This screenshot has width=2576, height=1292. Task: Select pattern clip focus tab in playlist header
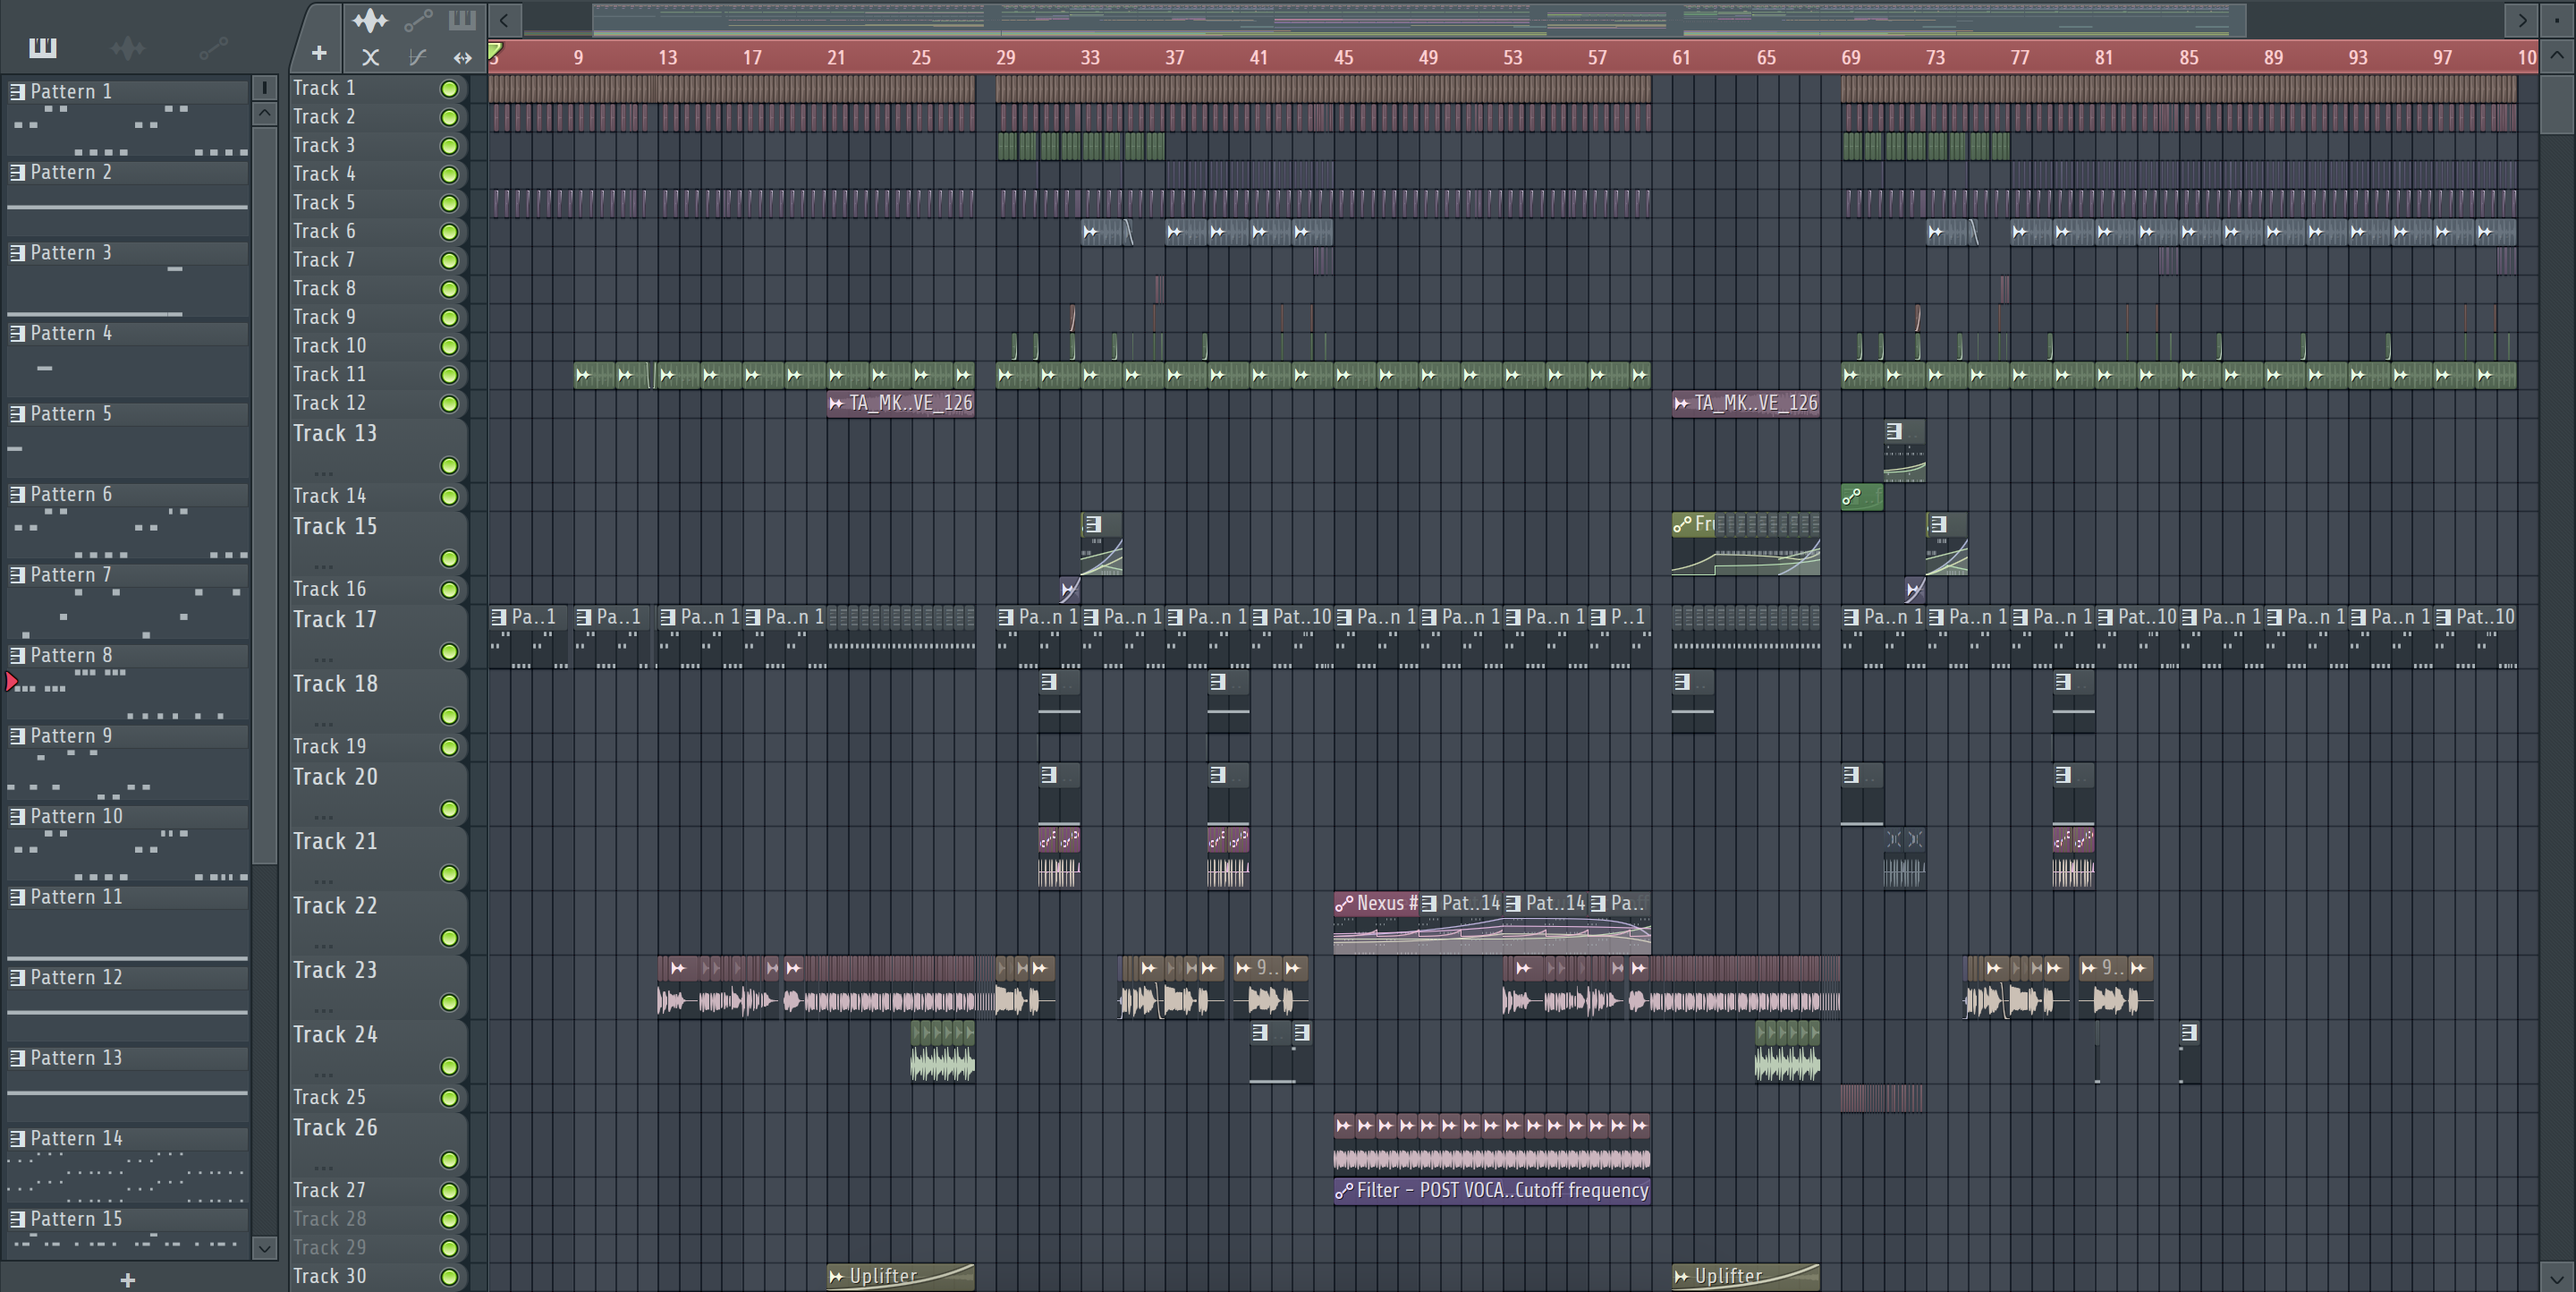pyautogui.click(x=462, y=20)
